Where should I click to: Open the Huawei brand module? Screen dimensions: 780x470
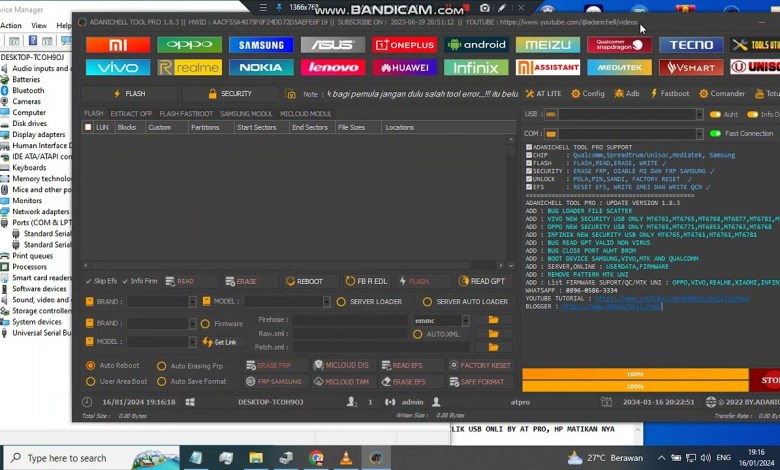(x=404, y=68)
